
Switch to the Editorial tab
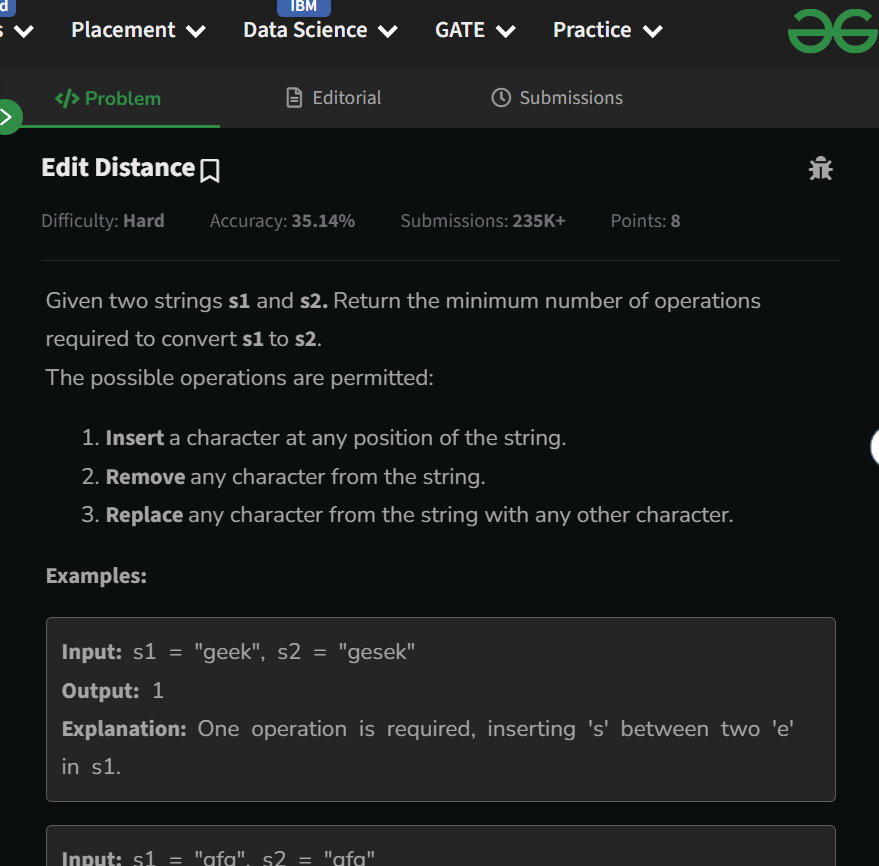pyautogui.click(x=334, y=98)
